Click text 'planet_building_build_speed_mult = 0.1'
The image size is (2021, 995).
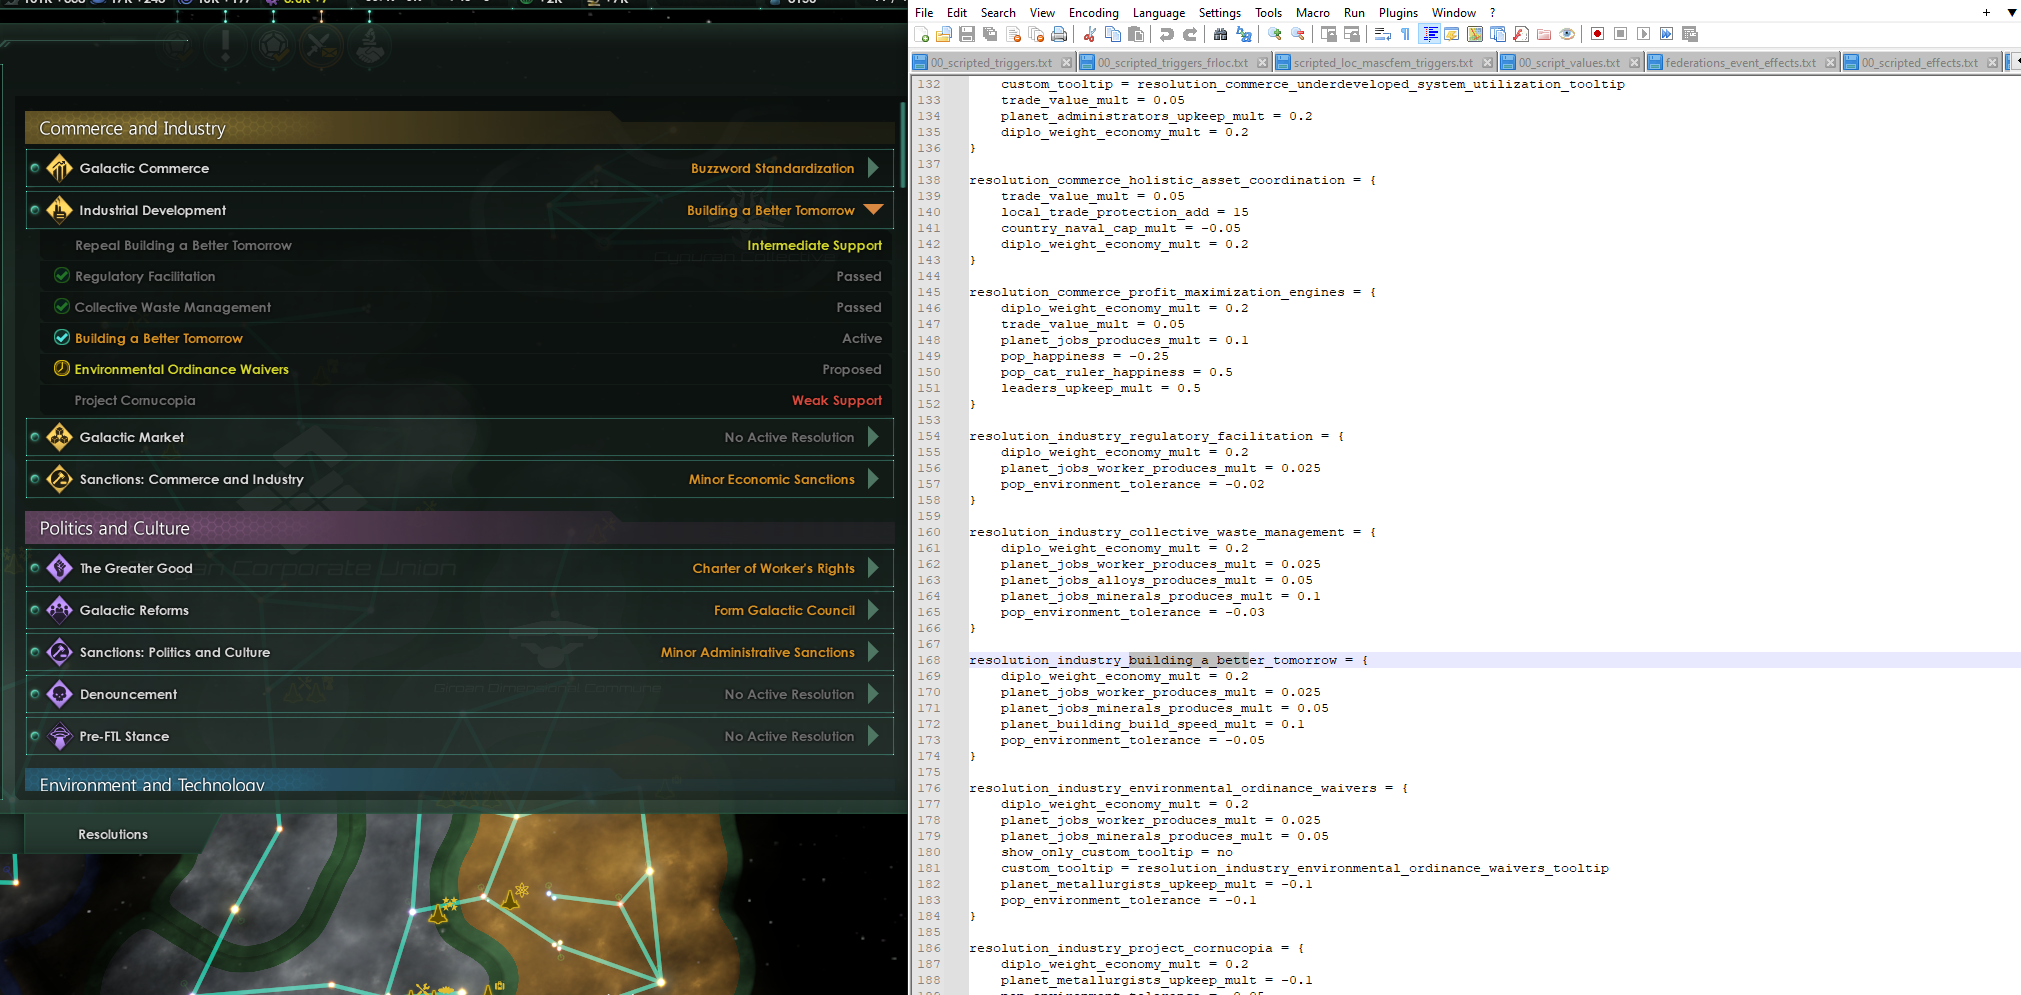1152,724
